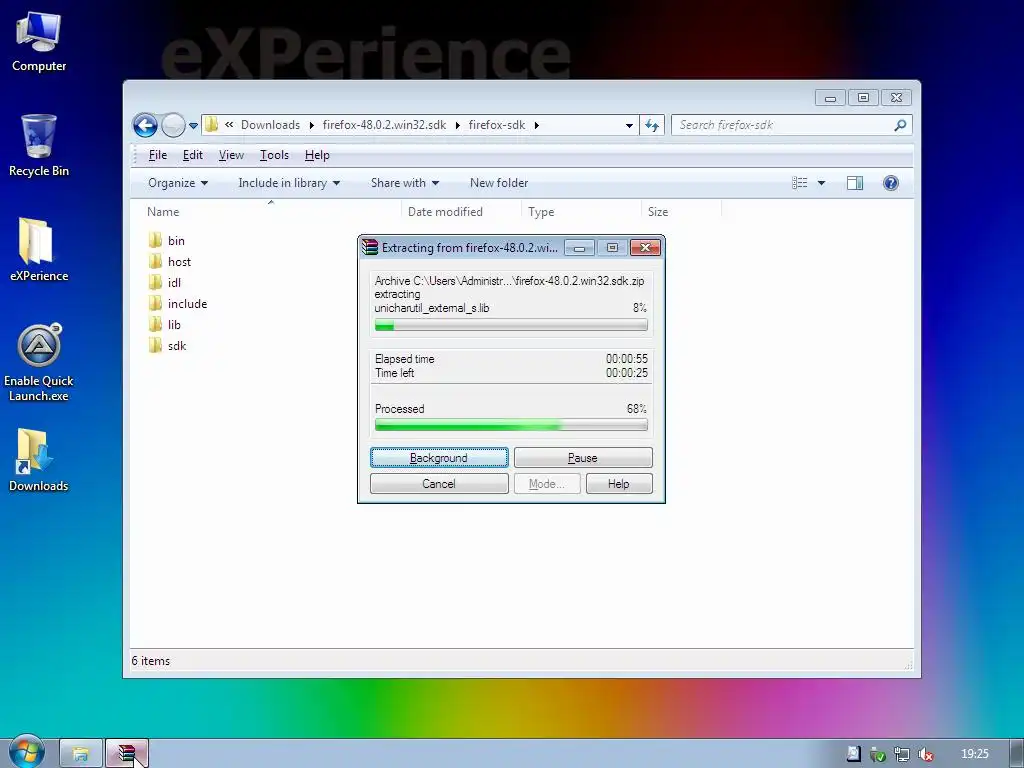Open the Include in library dropdown
1024x768 pixels.
click(289, 183)
